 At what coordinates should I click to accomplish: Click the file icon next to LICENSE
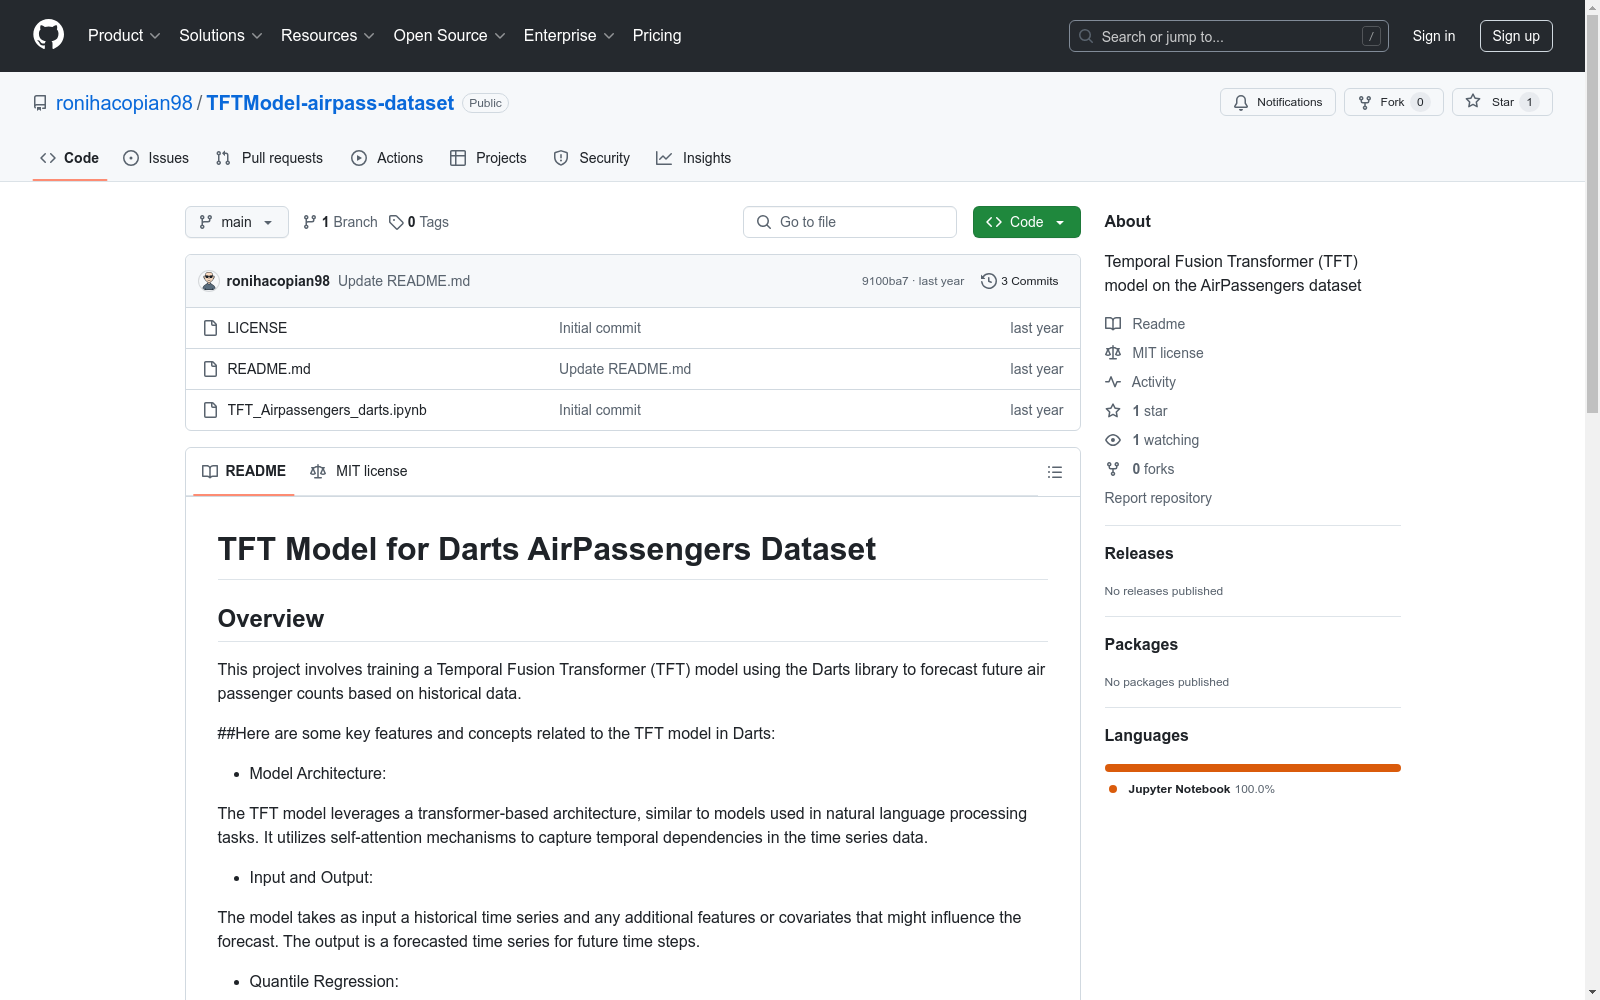[210, 328]
